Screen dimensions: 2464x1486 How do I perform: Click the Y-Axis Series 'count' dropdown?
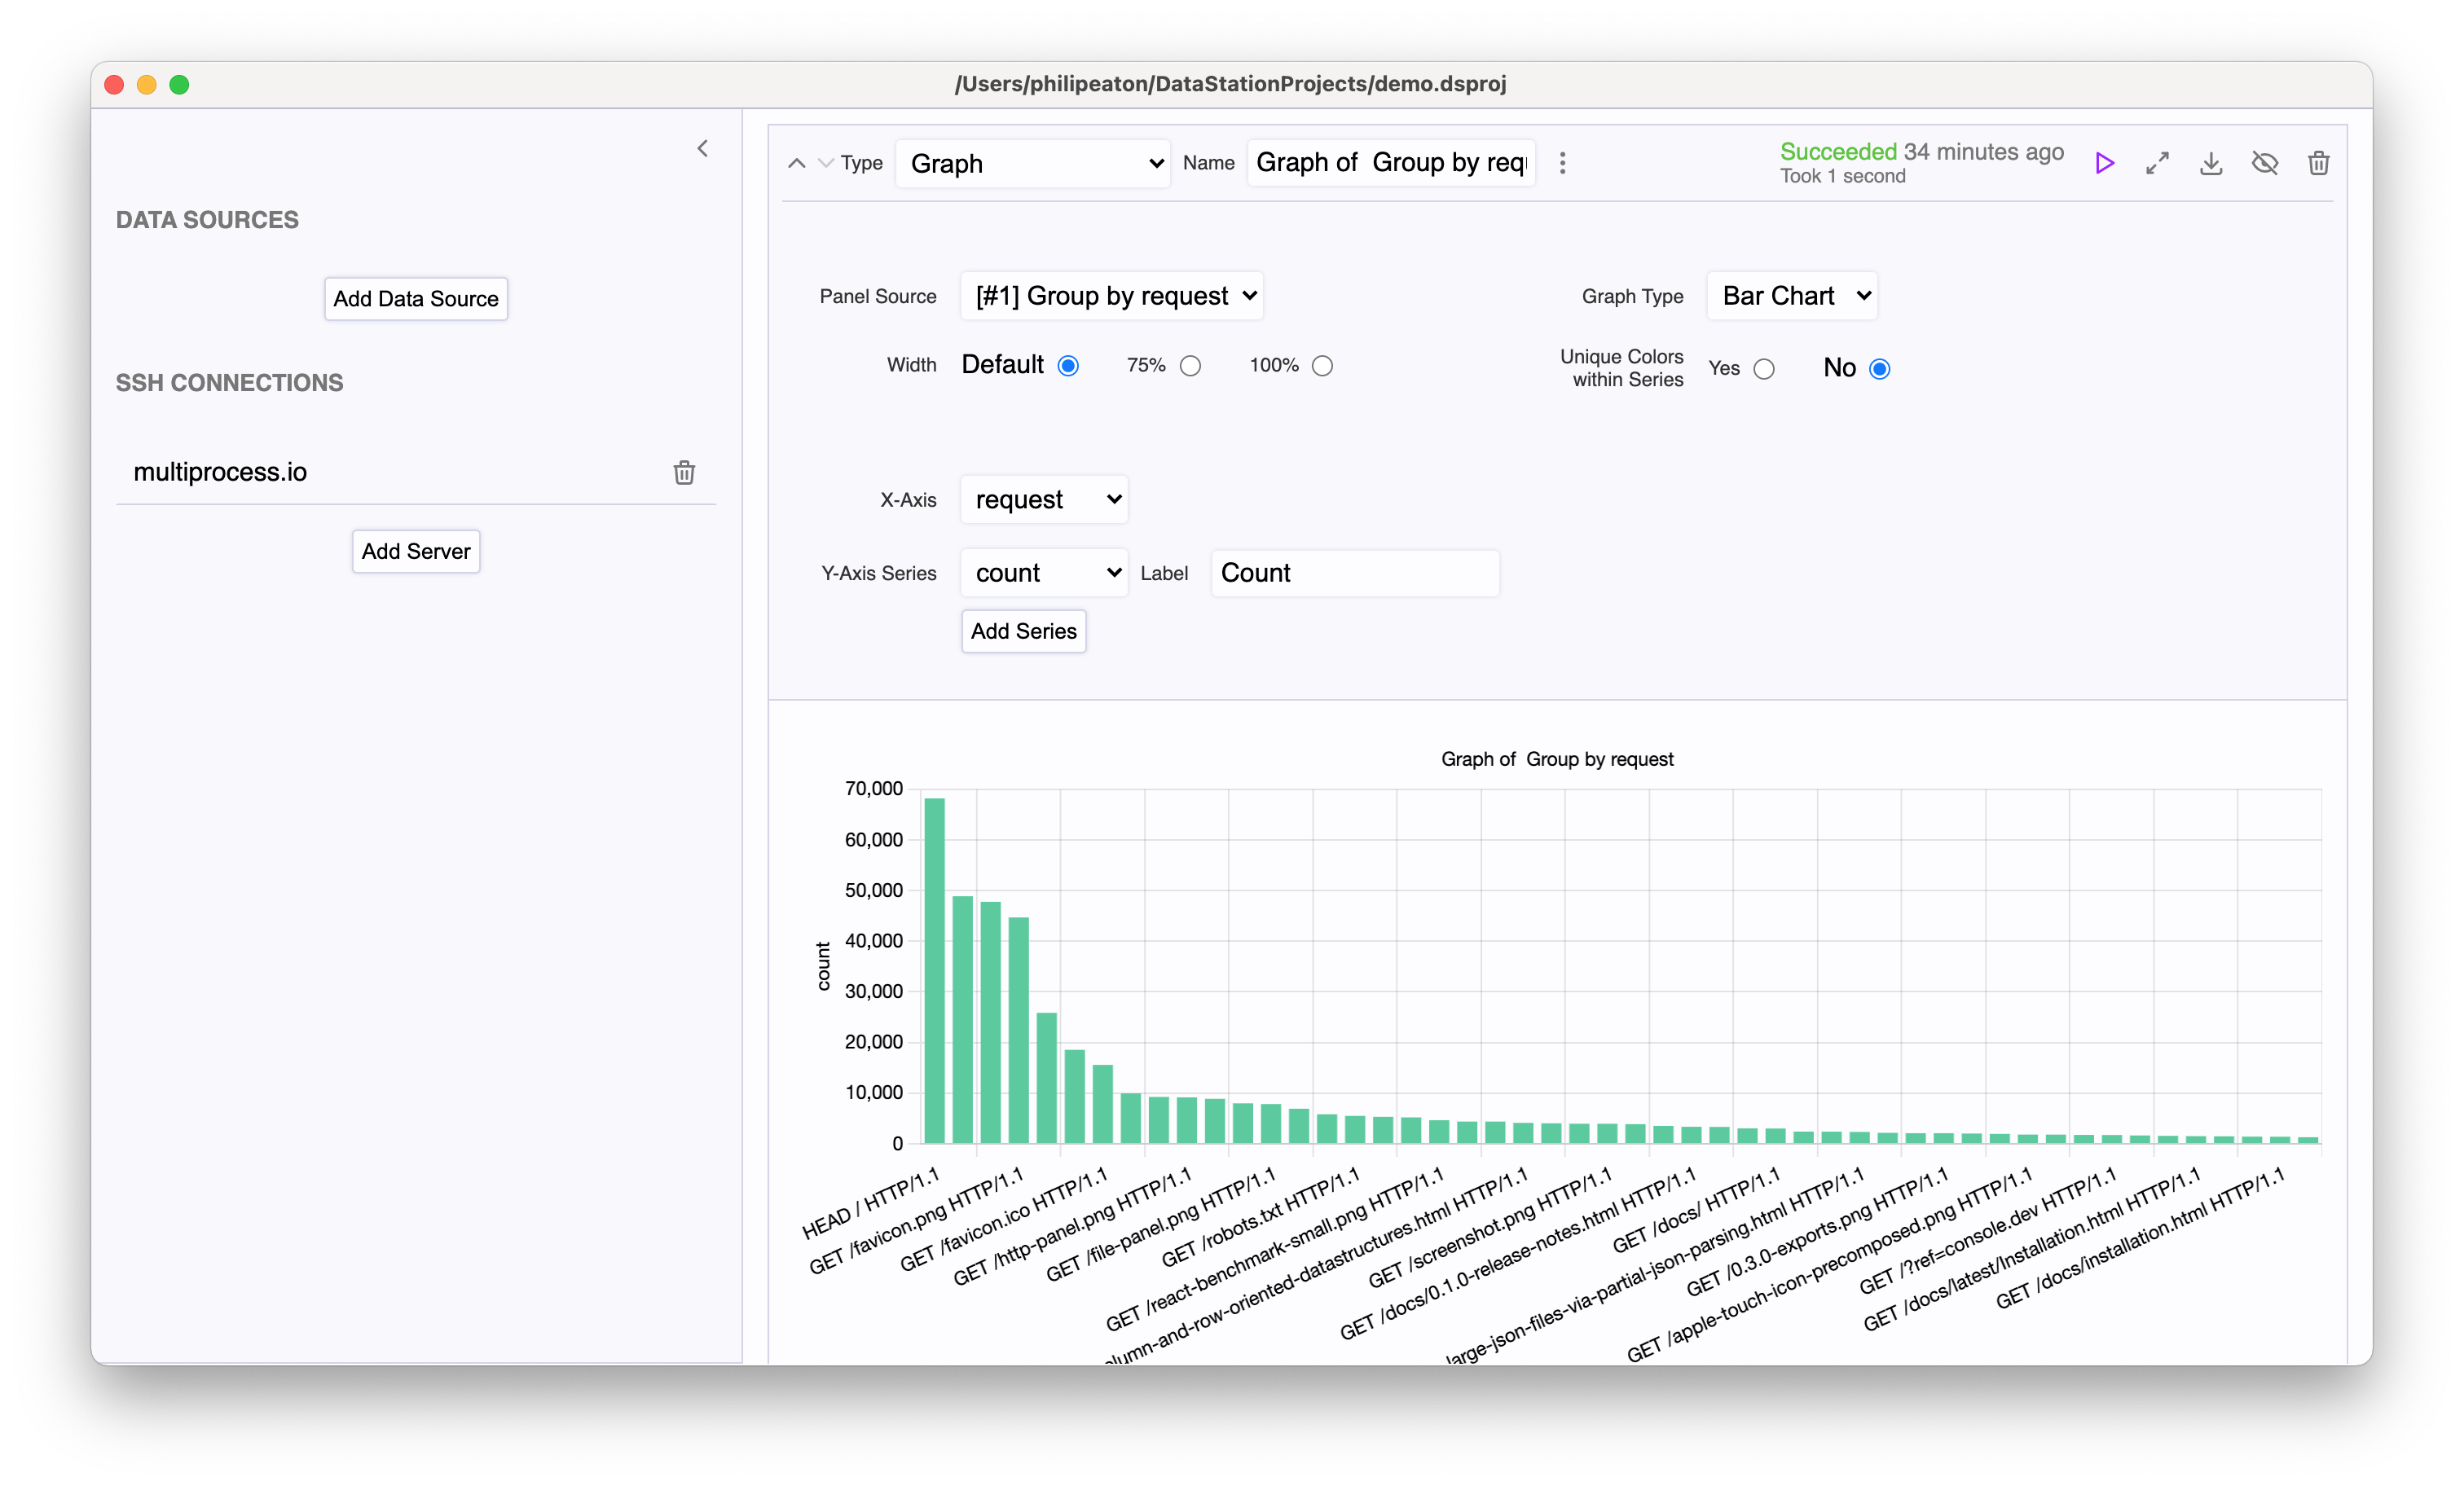(1044, 572)
